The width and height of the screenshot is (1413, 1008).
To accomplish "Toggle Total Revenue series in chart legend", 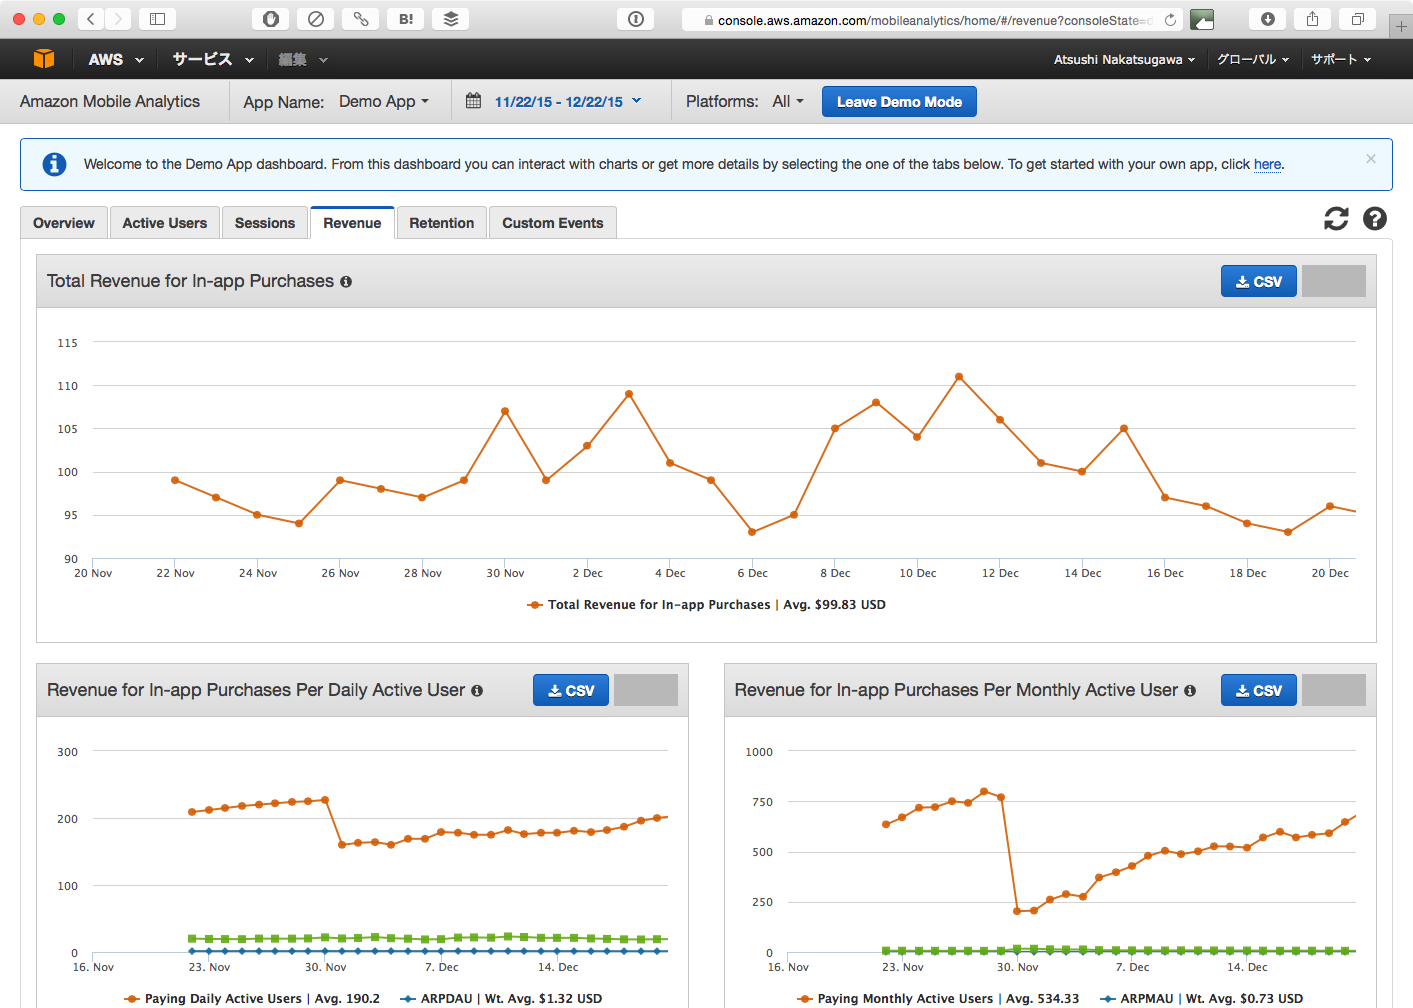I will point(658,605).
